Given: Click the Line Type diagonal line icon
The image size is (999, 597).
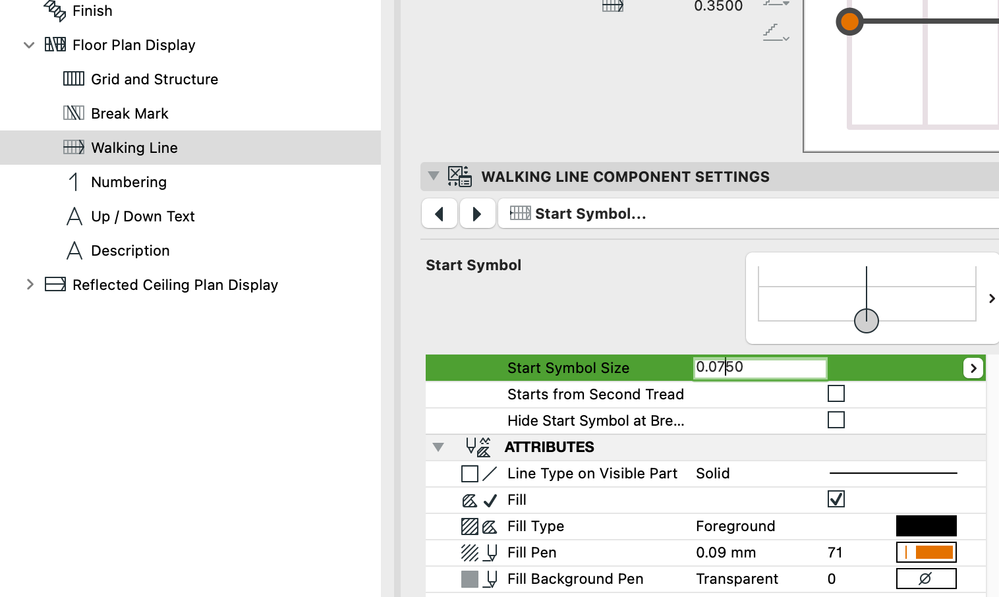Looking at the screenshot, I should (489, 473).
